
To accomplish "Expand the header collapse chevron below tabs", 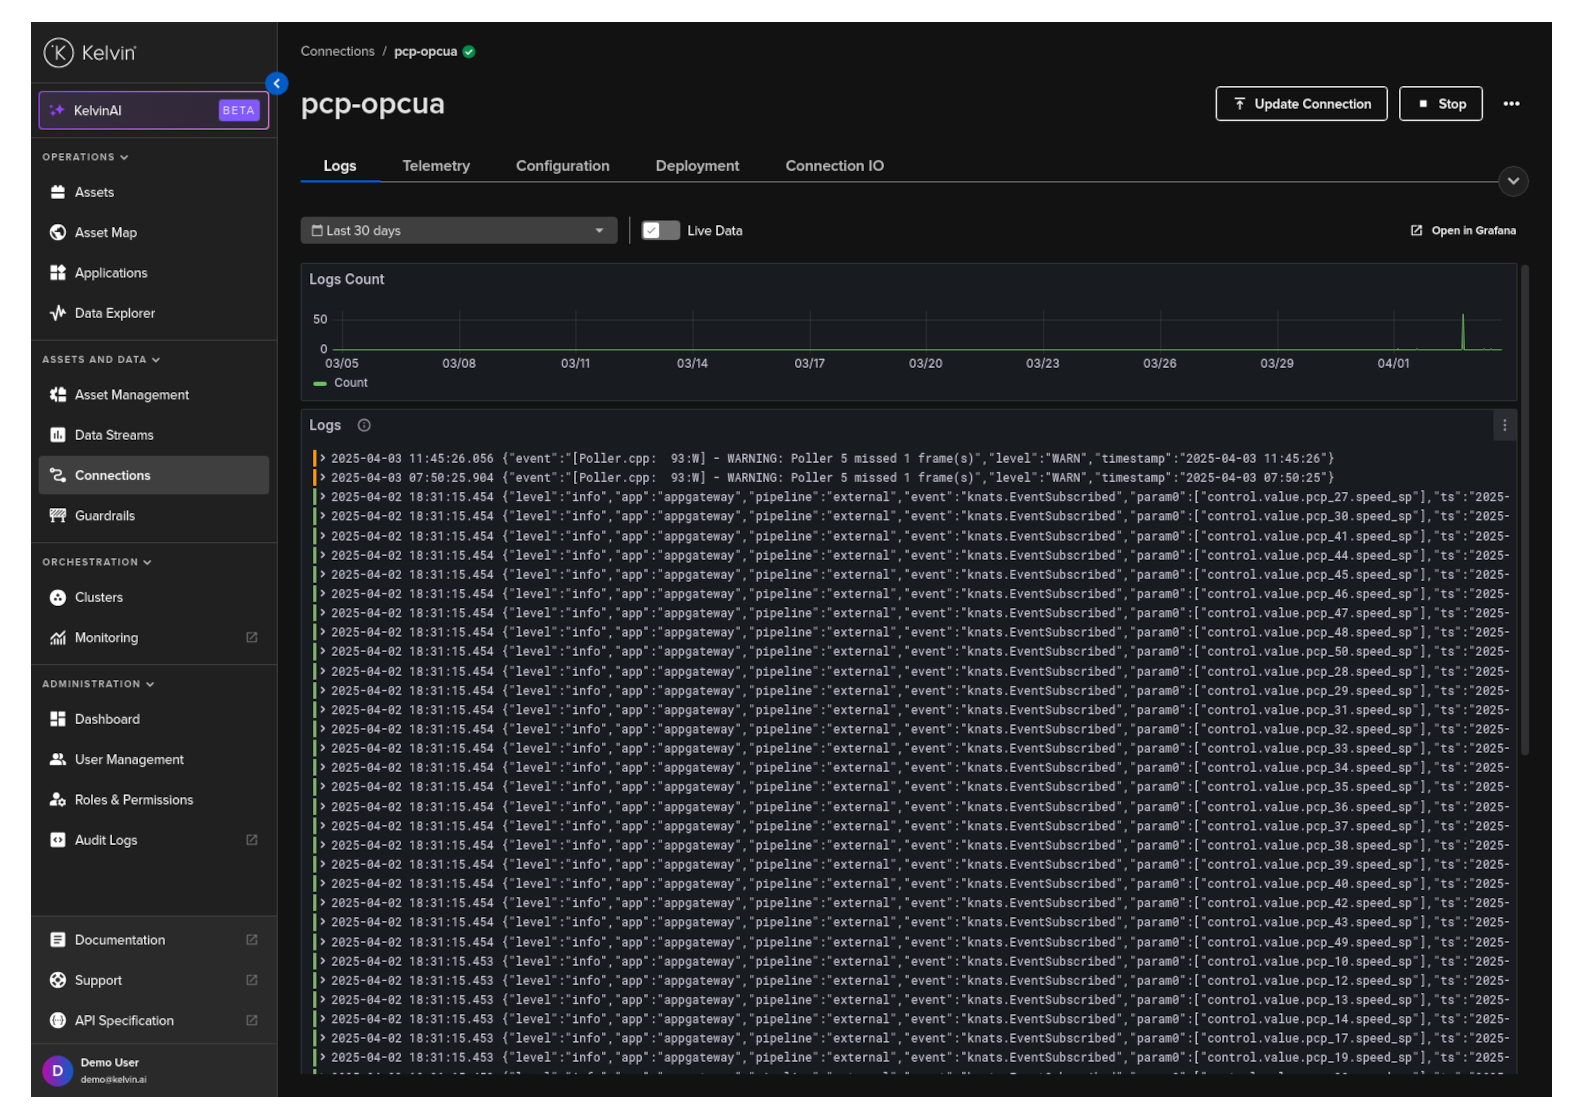I will pos(1513,181).
